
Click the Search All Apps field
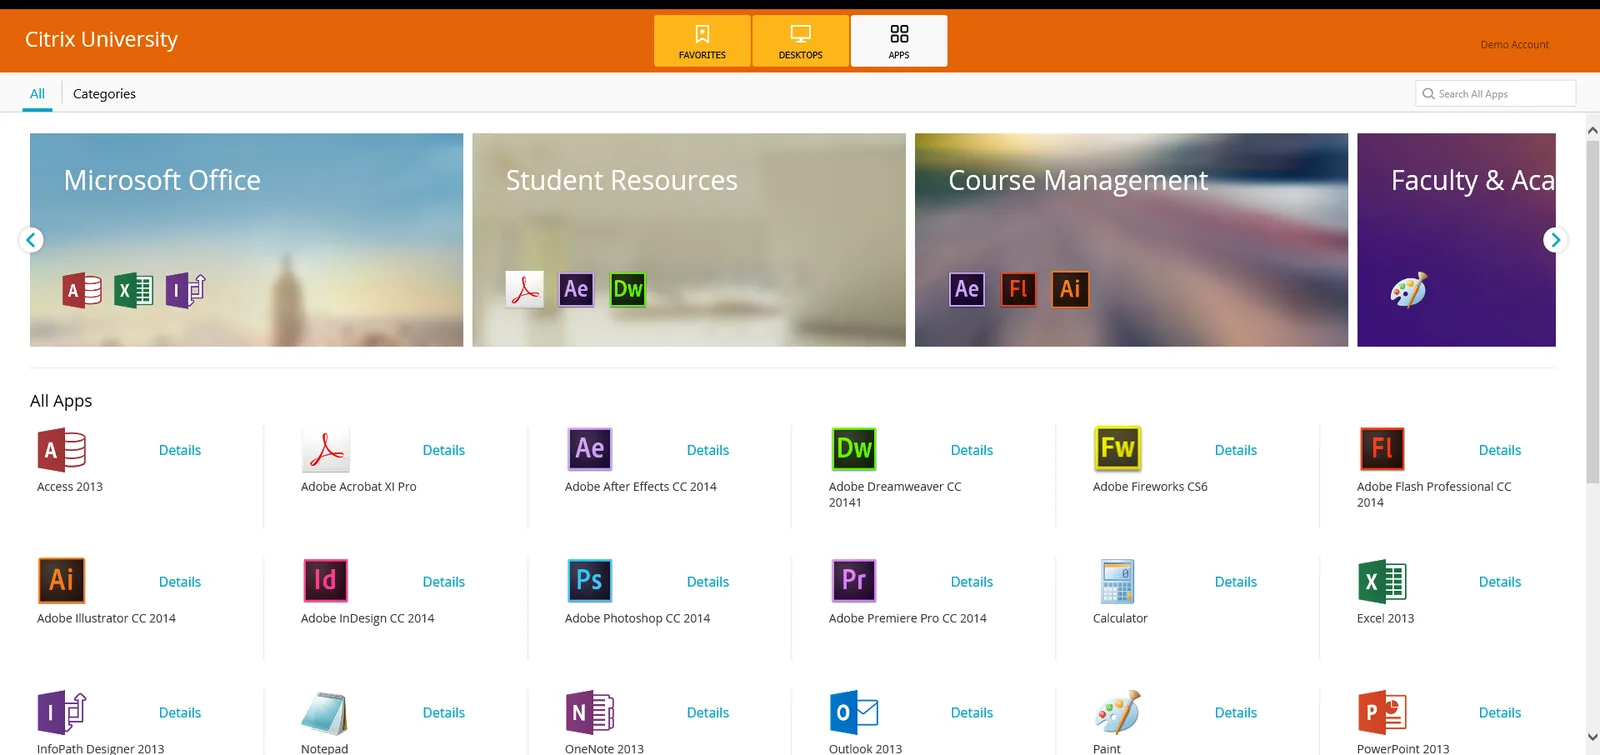pyautogui.click(x=1496, y=94)
